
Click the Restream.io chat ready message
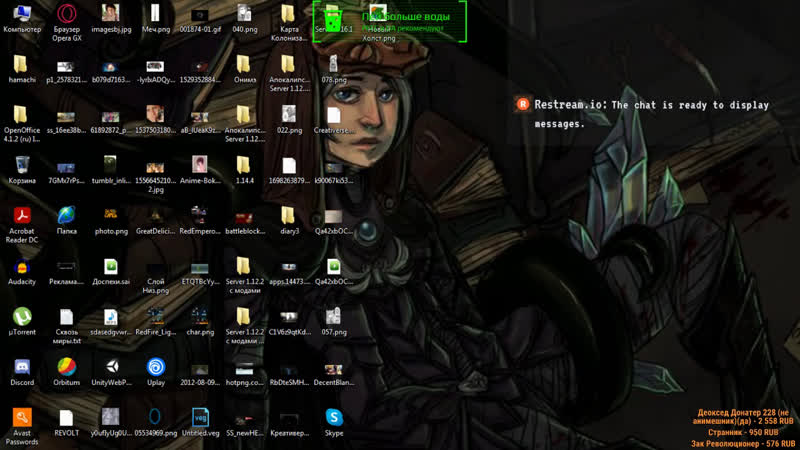pyautogui.click(x=652, y=114)
